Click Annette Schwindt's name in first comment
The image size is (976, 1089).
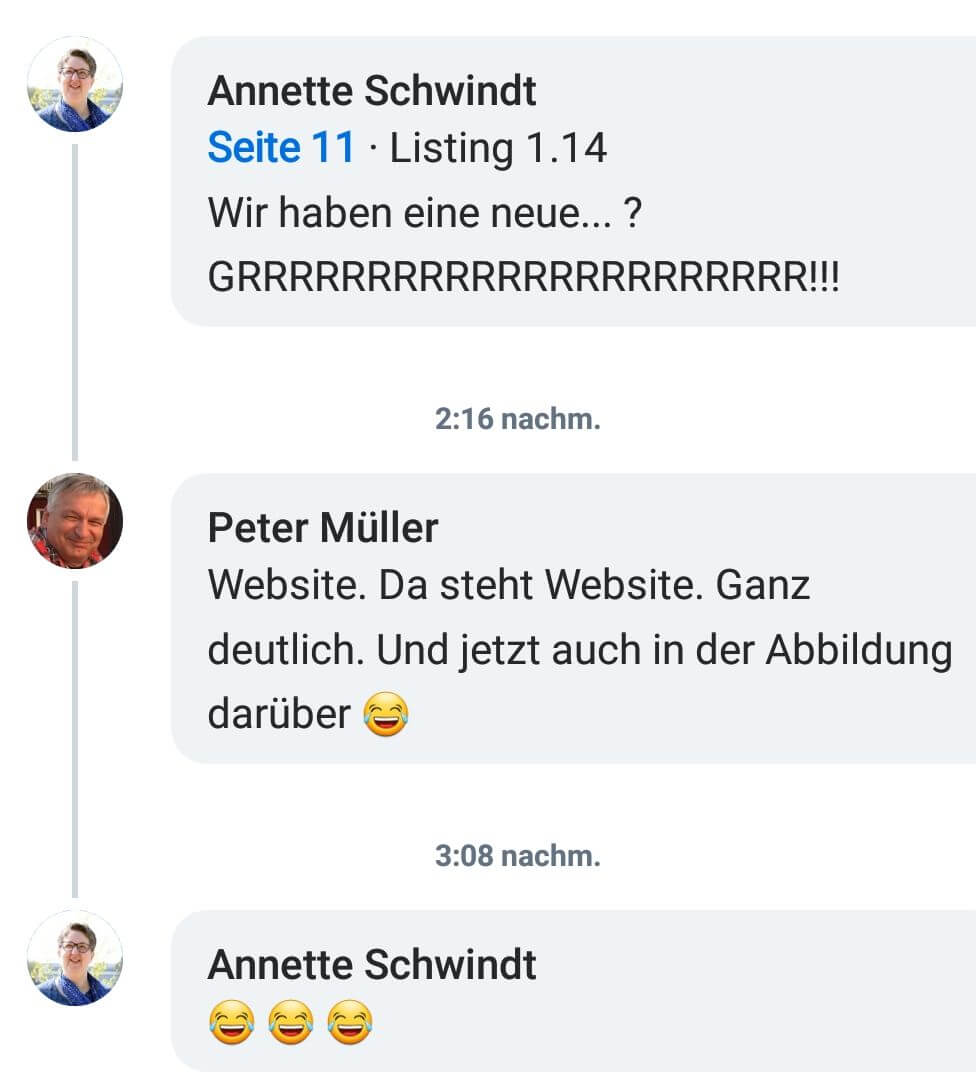[372, 90]
